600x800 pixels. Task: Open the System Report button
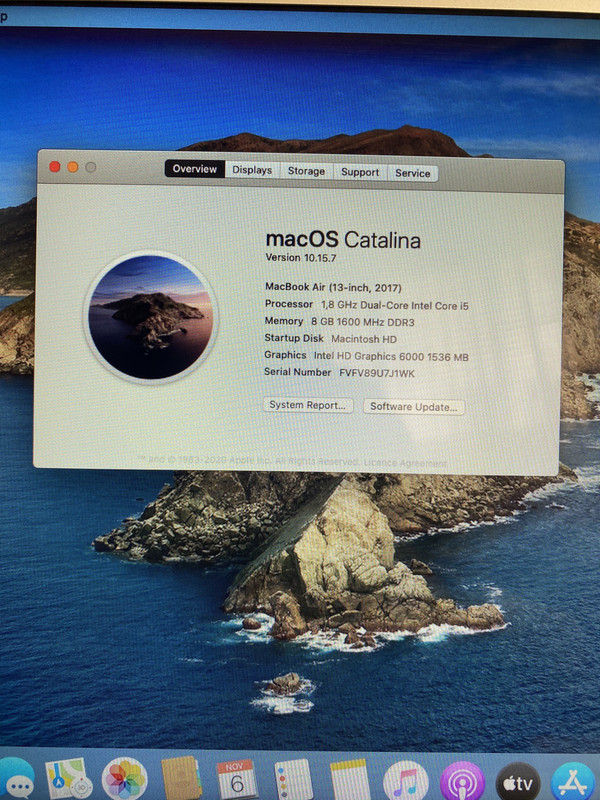coord(308,405)
